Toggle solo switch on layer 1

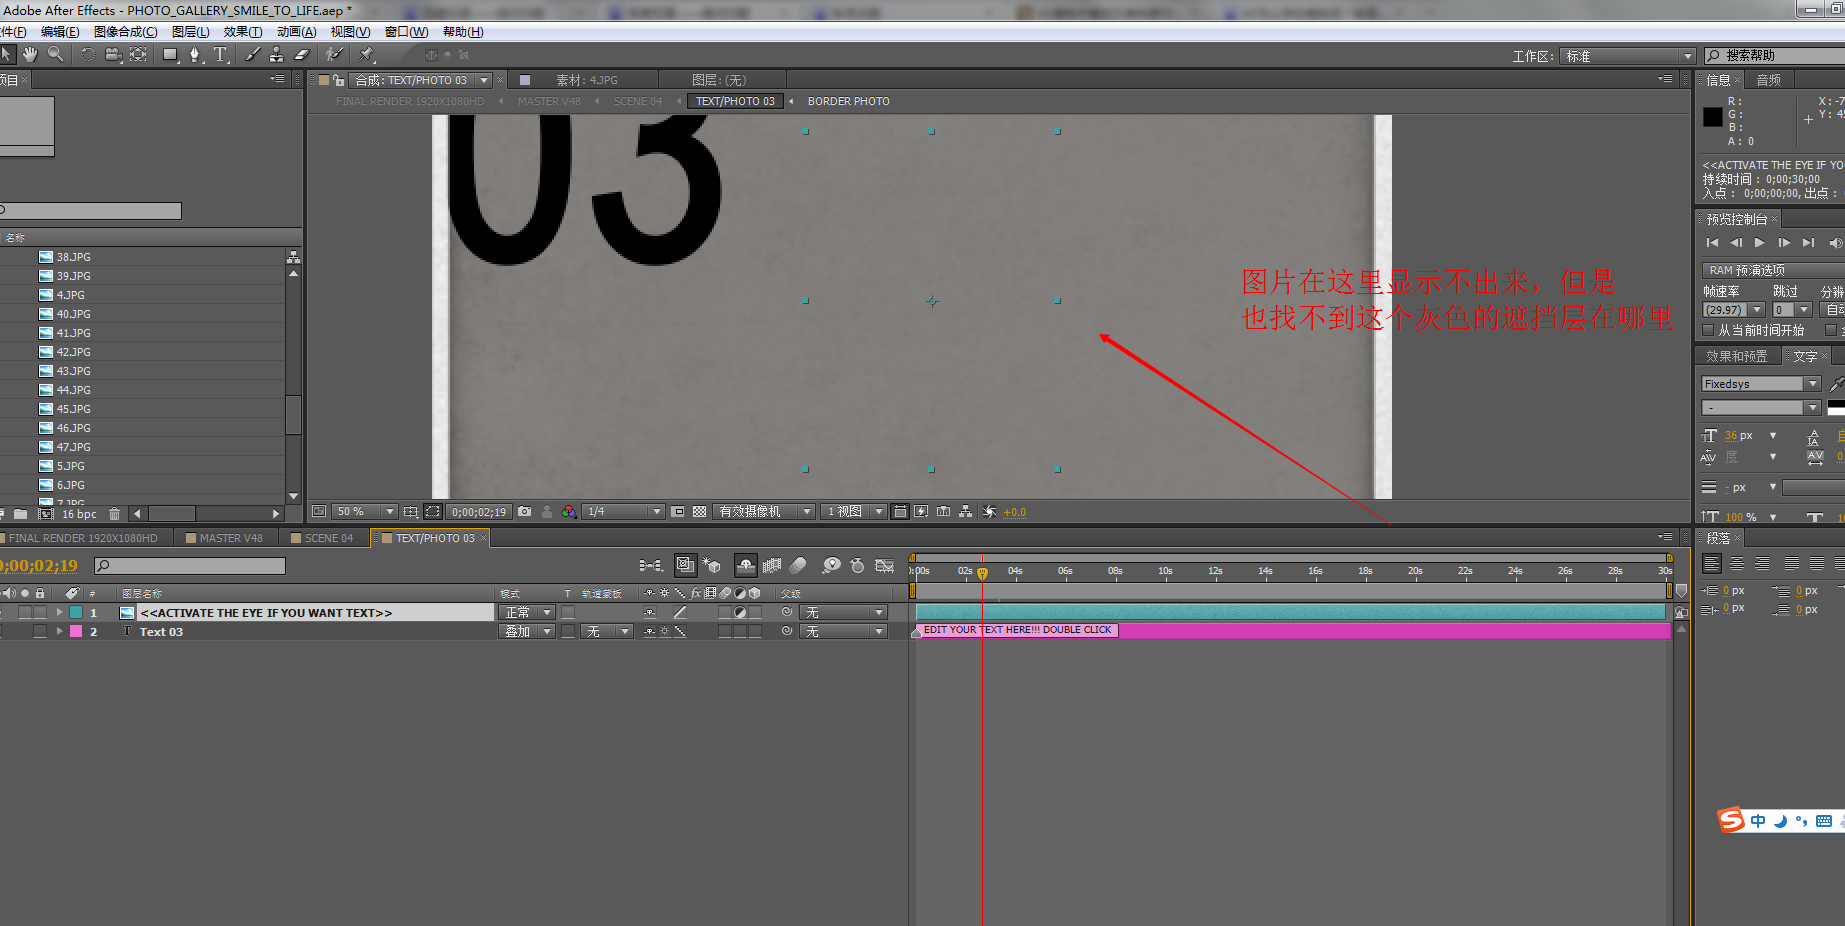[x=25, y=612]
